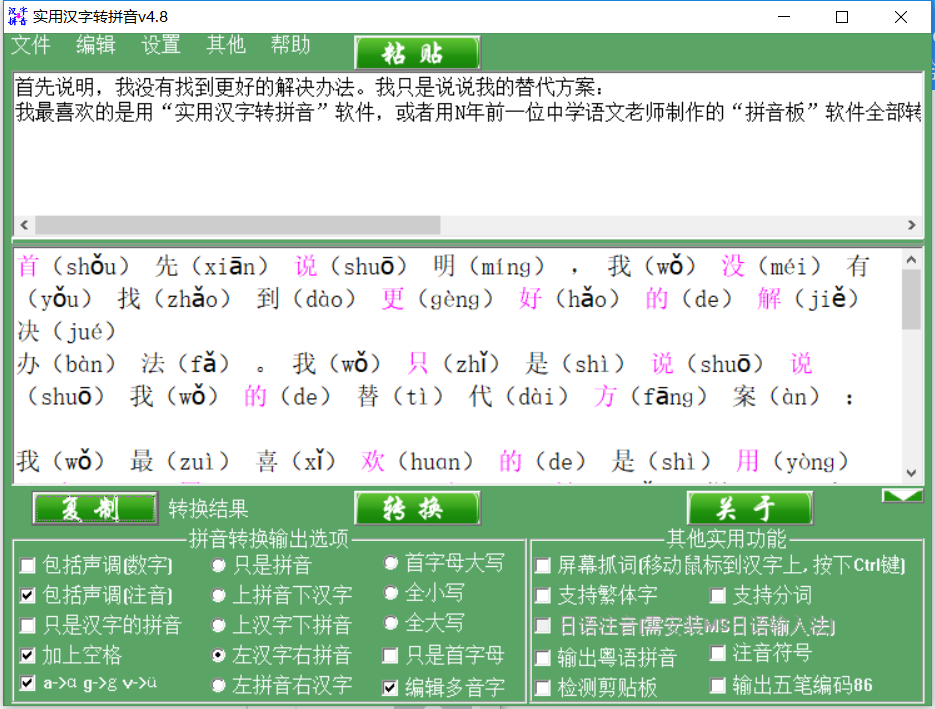Click the 转换结果 label
935x709 pixels.
point(208,509)
